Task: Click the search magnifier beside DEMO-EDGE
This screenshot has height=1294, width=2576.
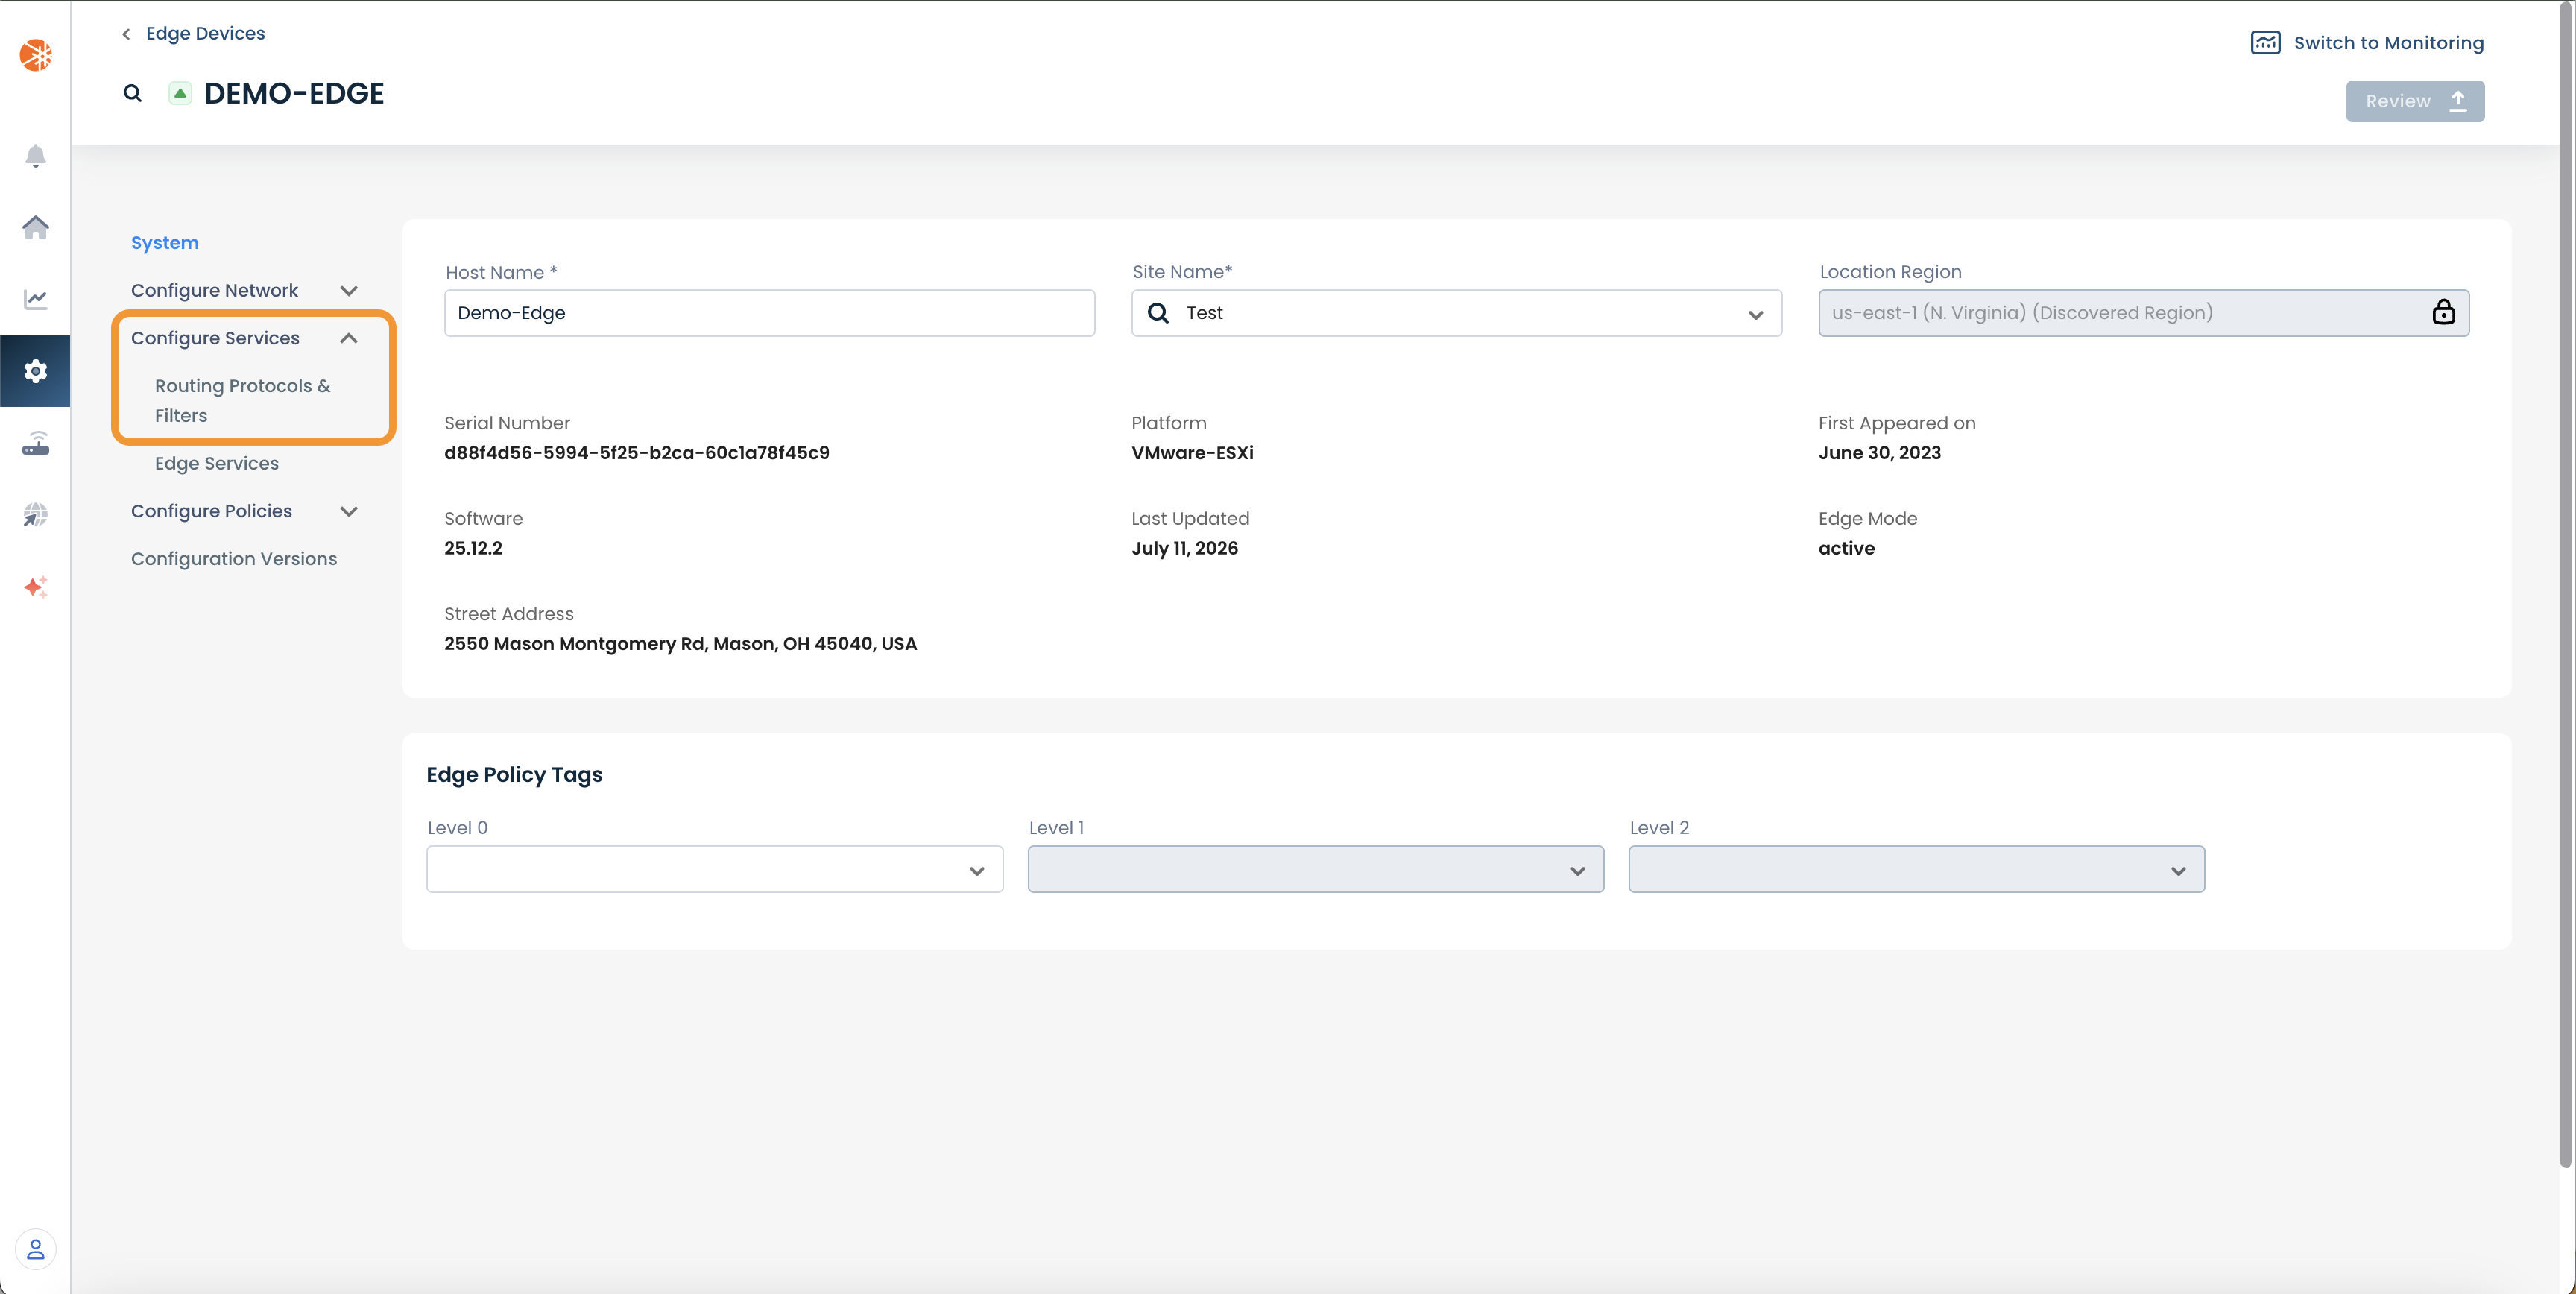Action: click(132, 93)
